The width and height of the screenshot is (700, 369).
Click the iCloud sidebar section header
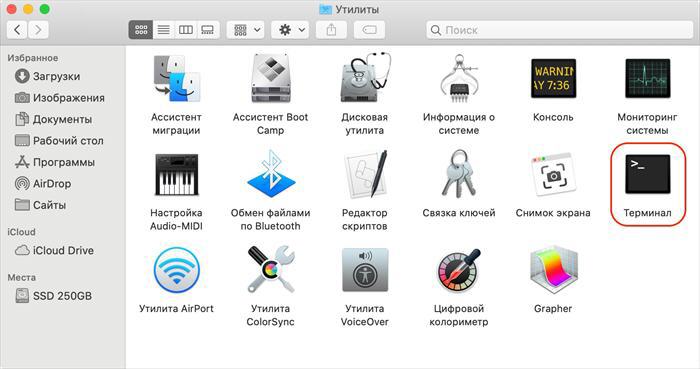21,232
